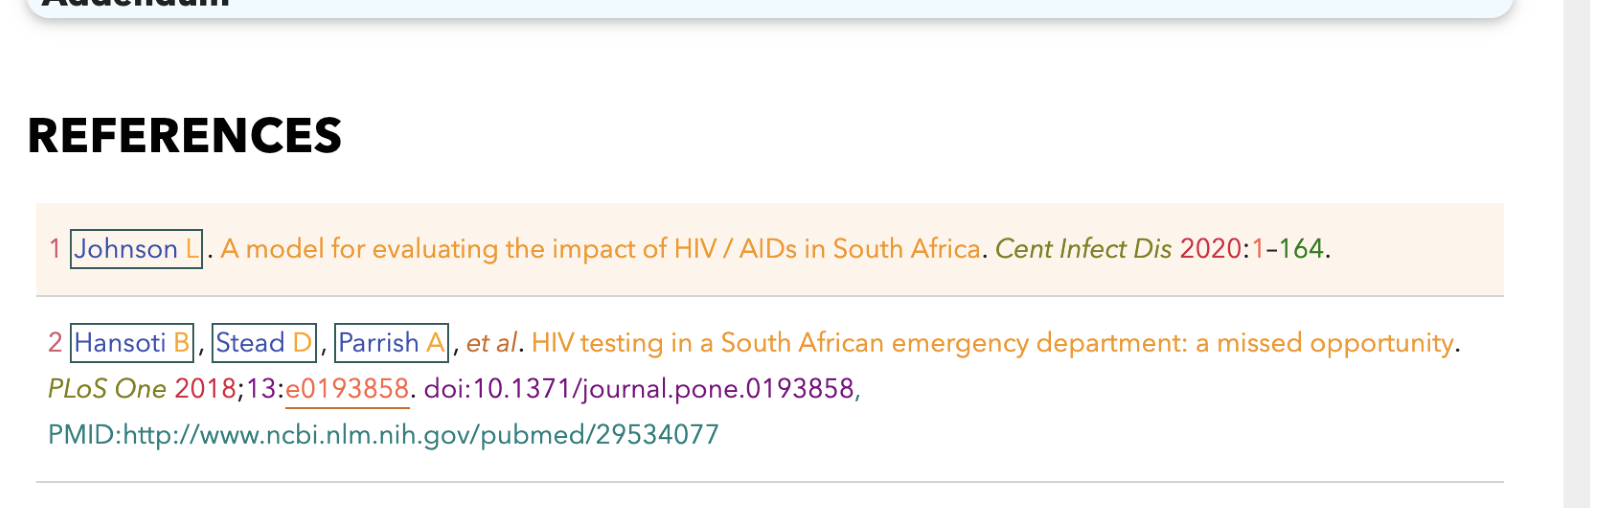The height and width of the screenshot is (508, 1600).
Task: Click last page number 164
Action: [x=1301, y=249]
